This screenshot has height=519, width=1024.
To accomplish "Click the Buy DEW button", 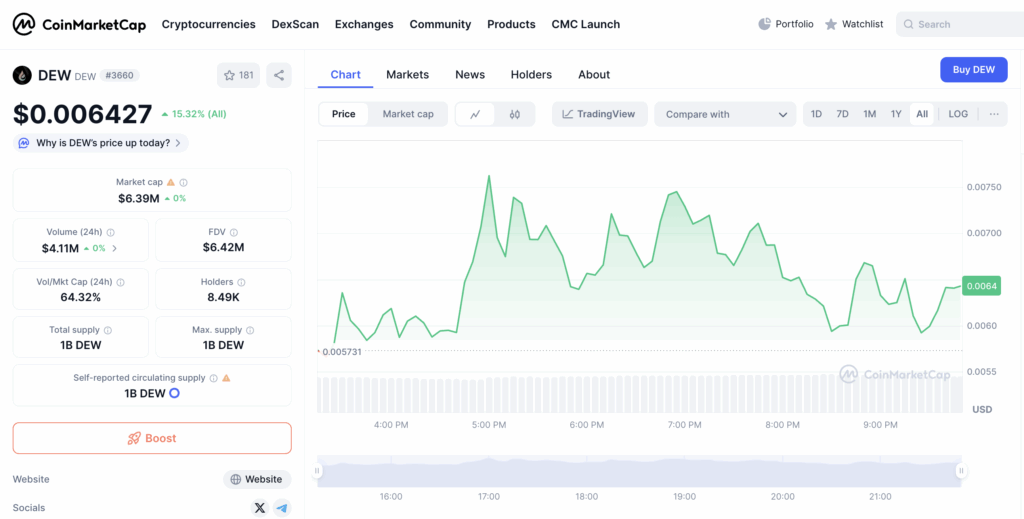I will coord(973,69).
